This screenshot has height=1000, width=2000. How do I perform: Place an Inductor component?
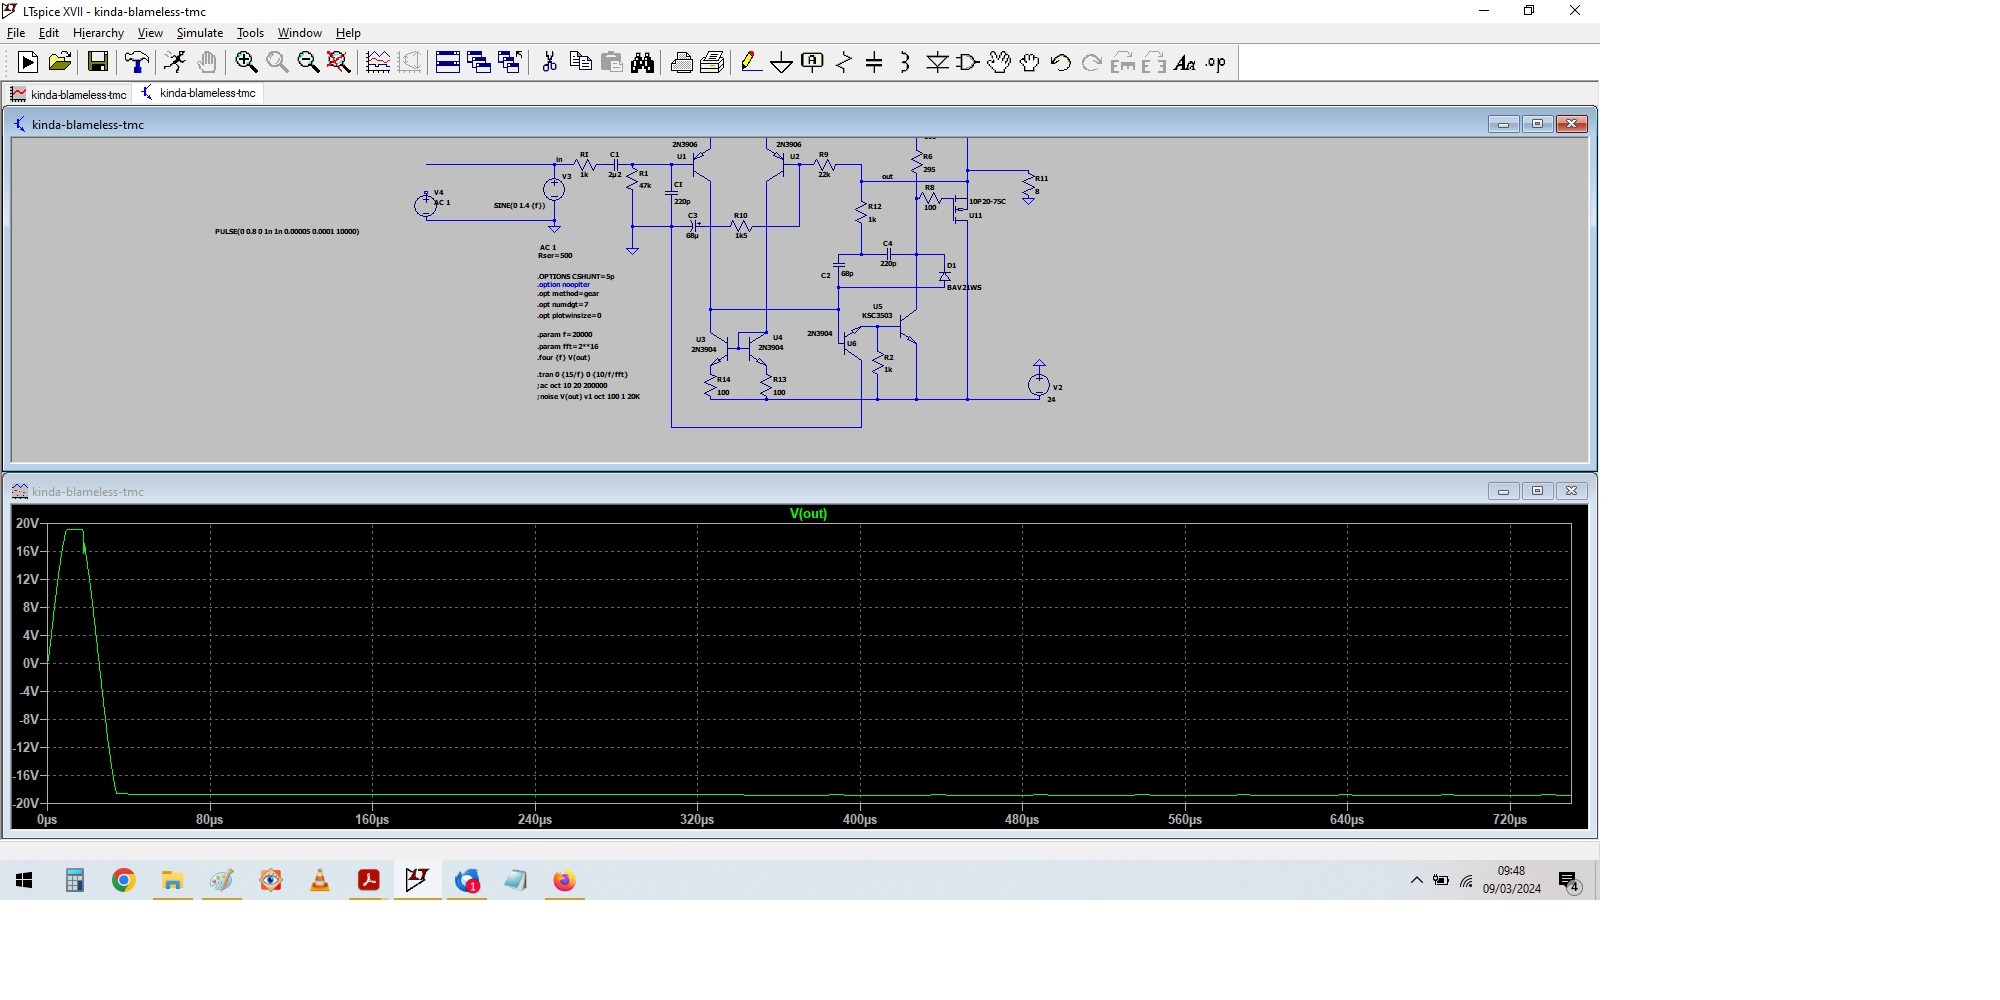point(905,63)
